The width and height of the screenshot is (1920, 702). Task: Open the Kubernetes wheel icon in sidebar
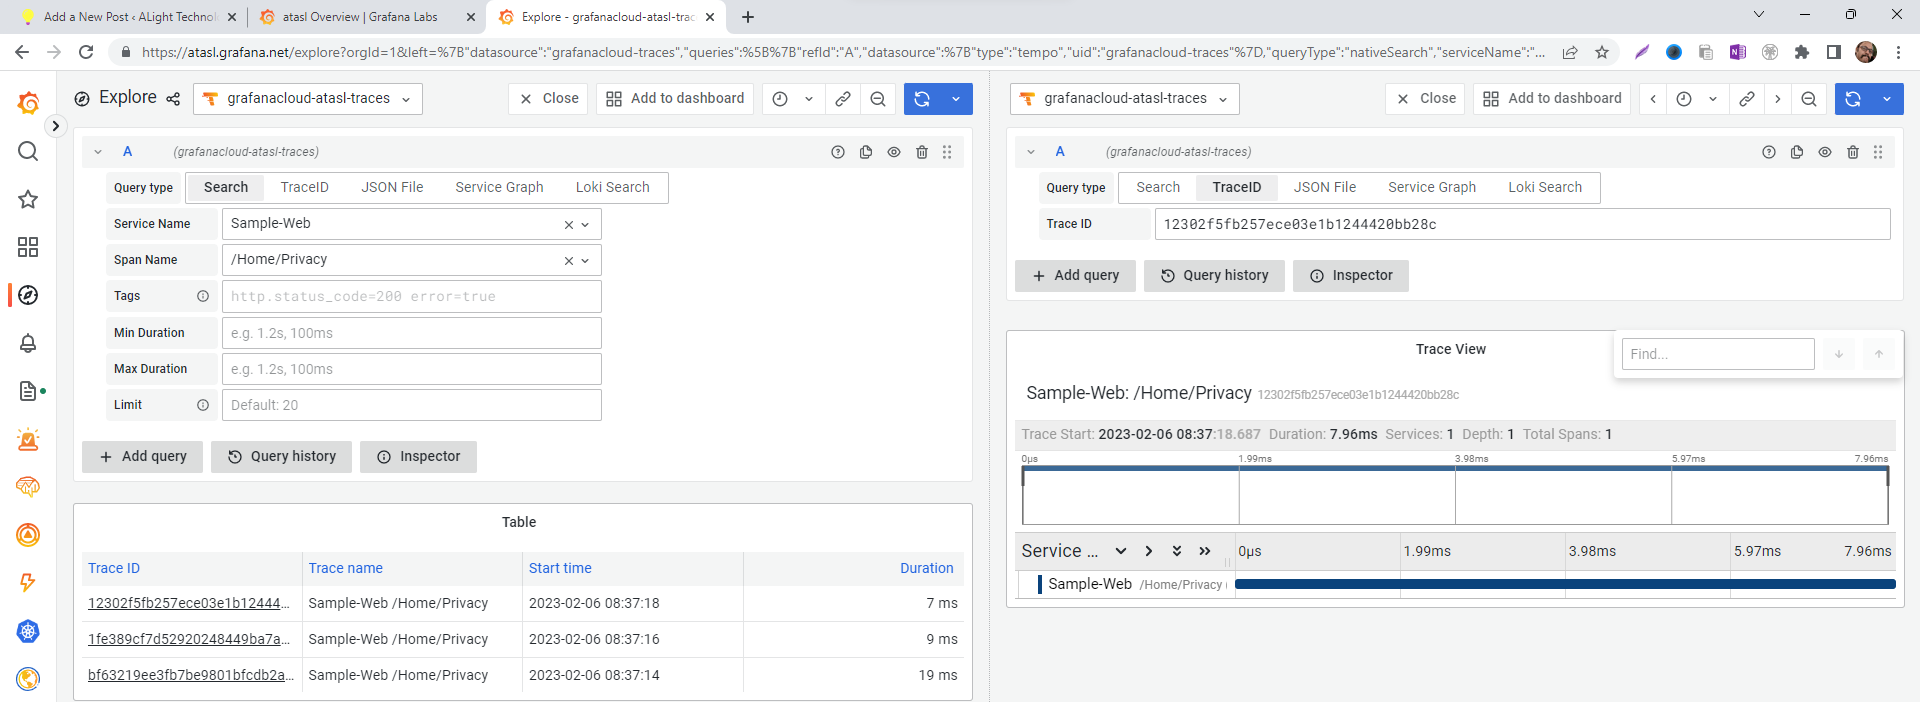tap(28, 631)
